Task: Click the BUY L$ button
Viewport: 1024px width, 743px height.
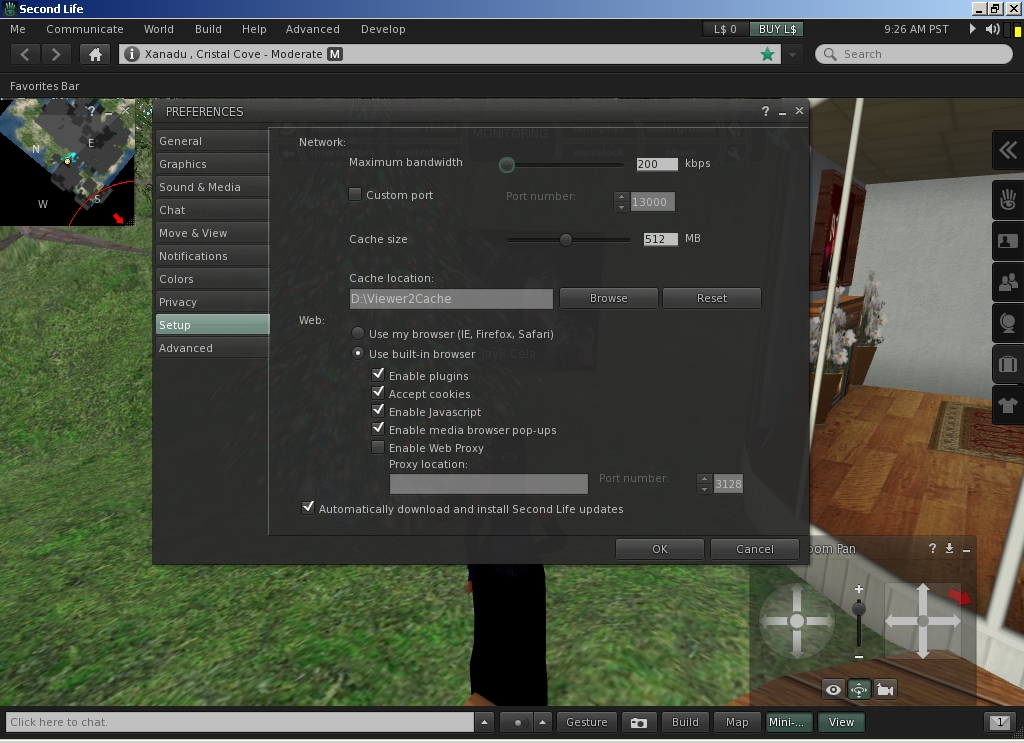Action: [777, 29]
